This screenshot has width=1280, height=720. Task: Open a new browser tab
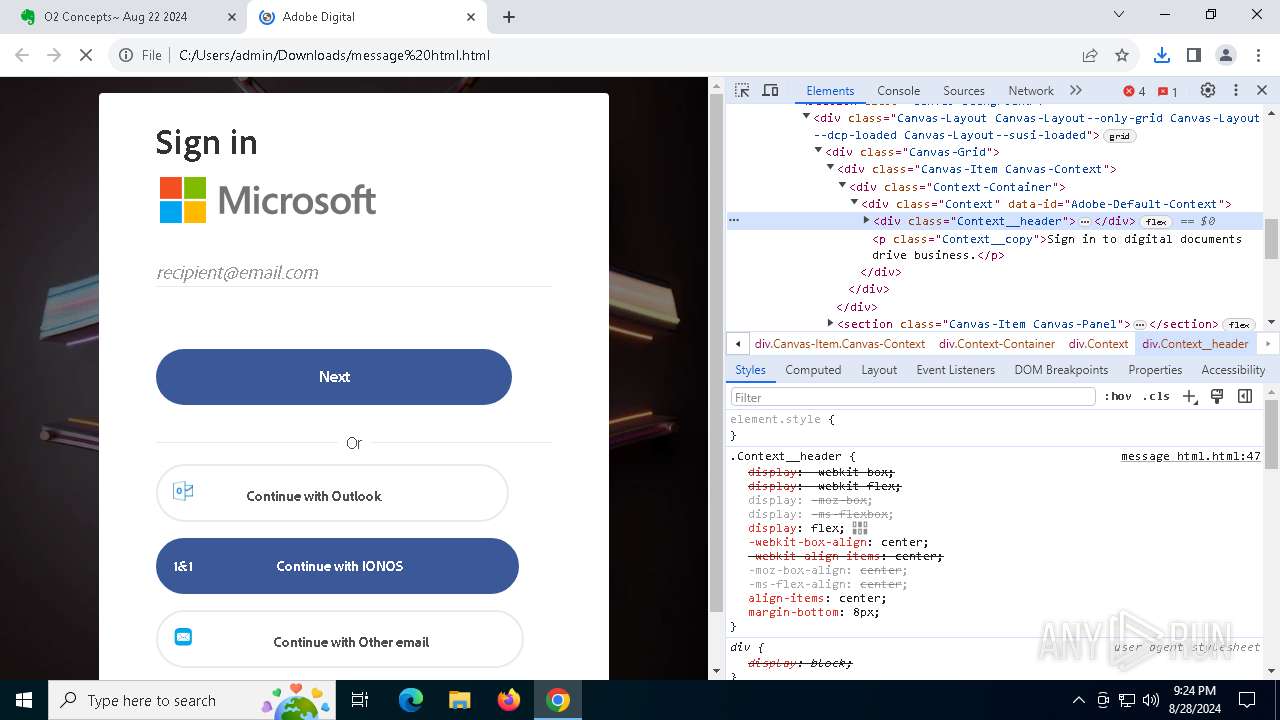click(x=509, y=17)
